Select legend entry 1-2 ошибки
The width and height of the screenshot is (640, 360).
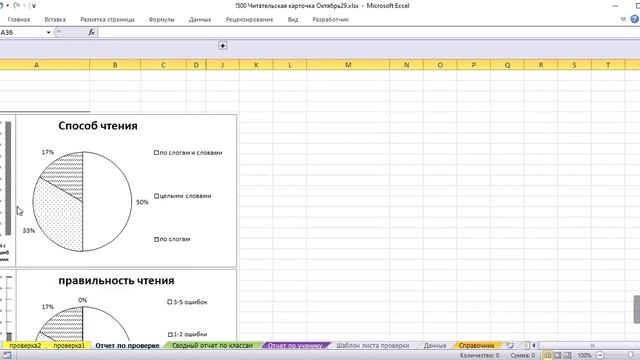click(187, 334)
